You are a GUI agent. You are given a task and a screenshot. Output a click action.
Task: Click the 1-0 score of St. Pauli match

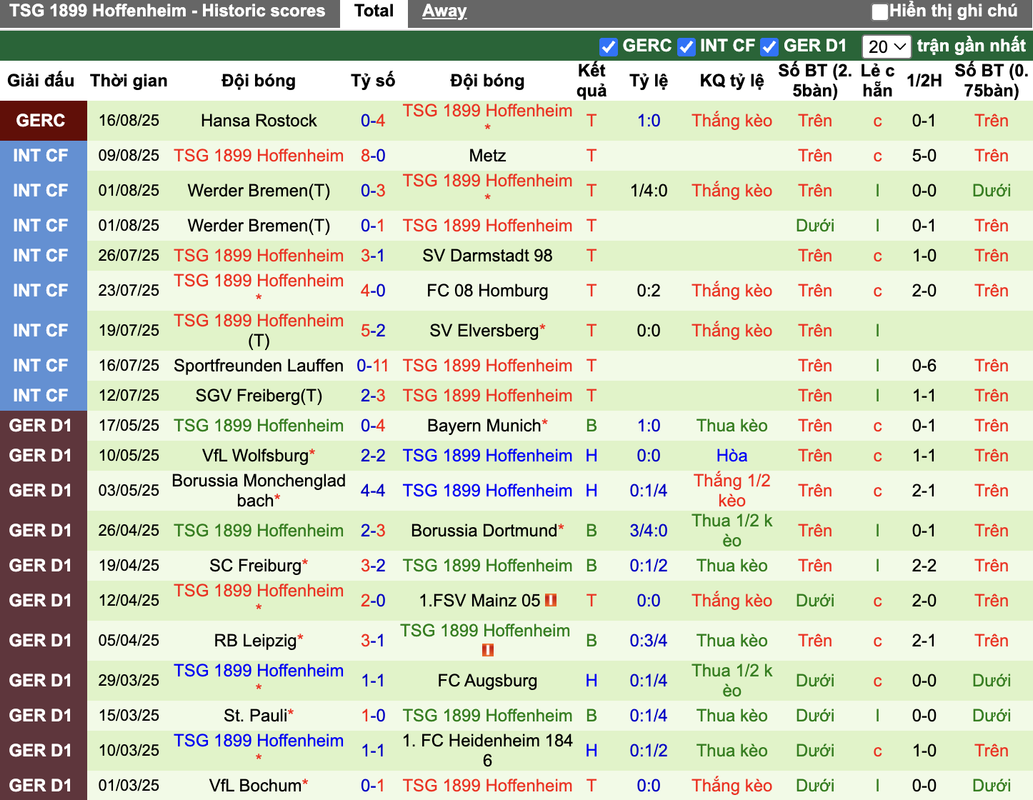tap(373, 716)
